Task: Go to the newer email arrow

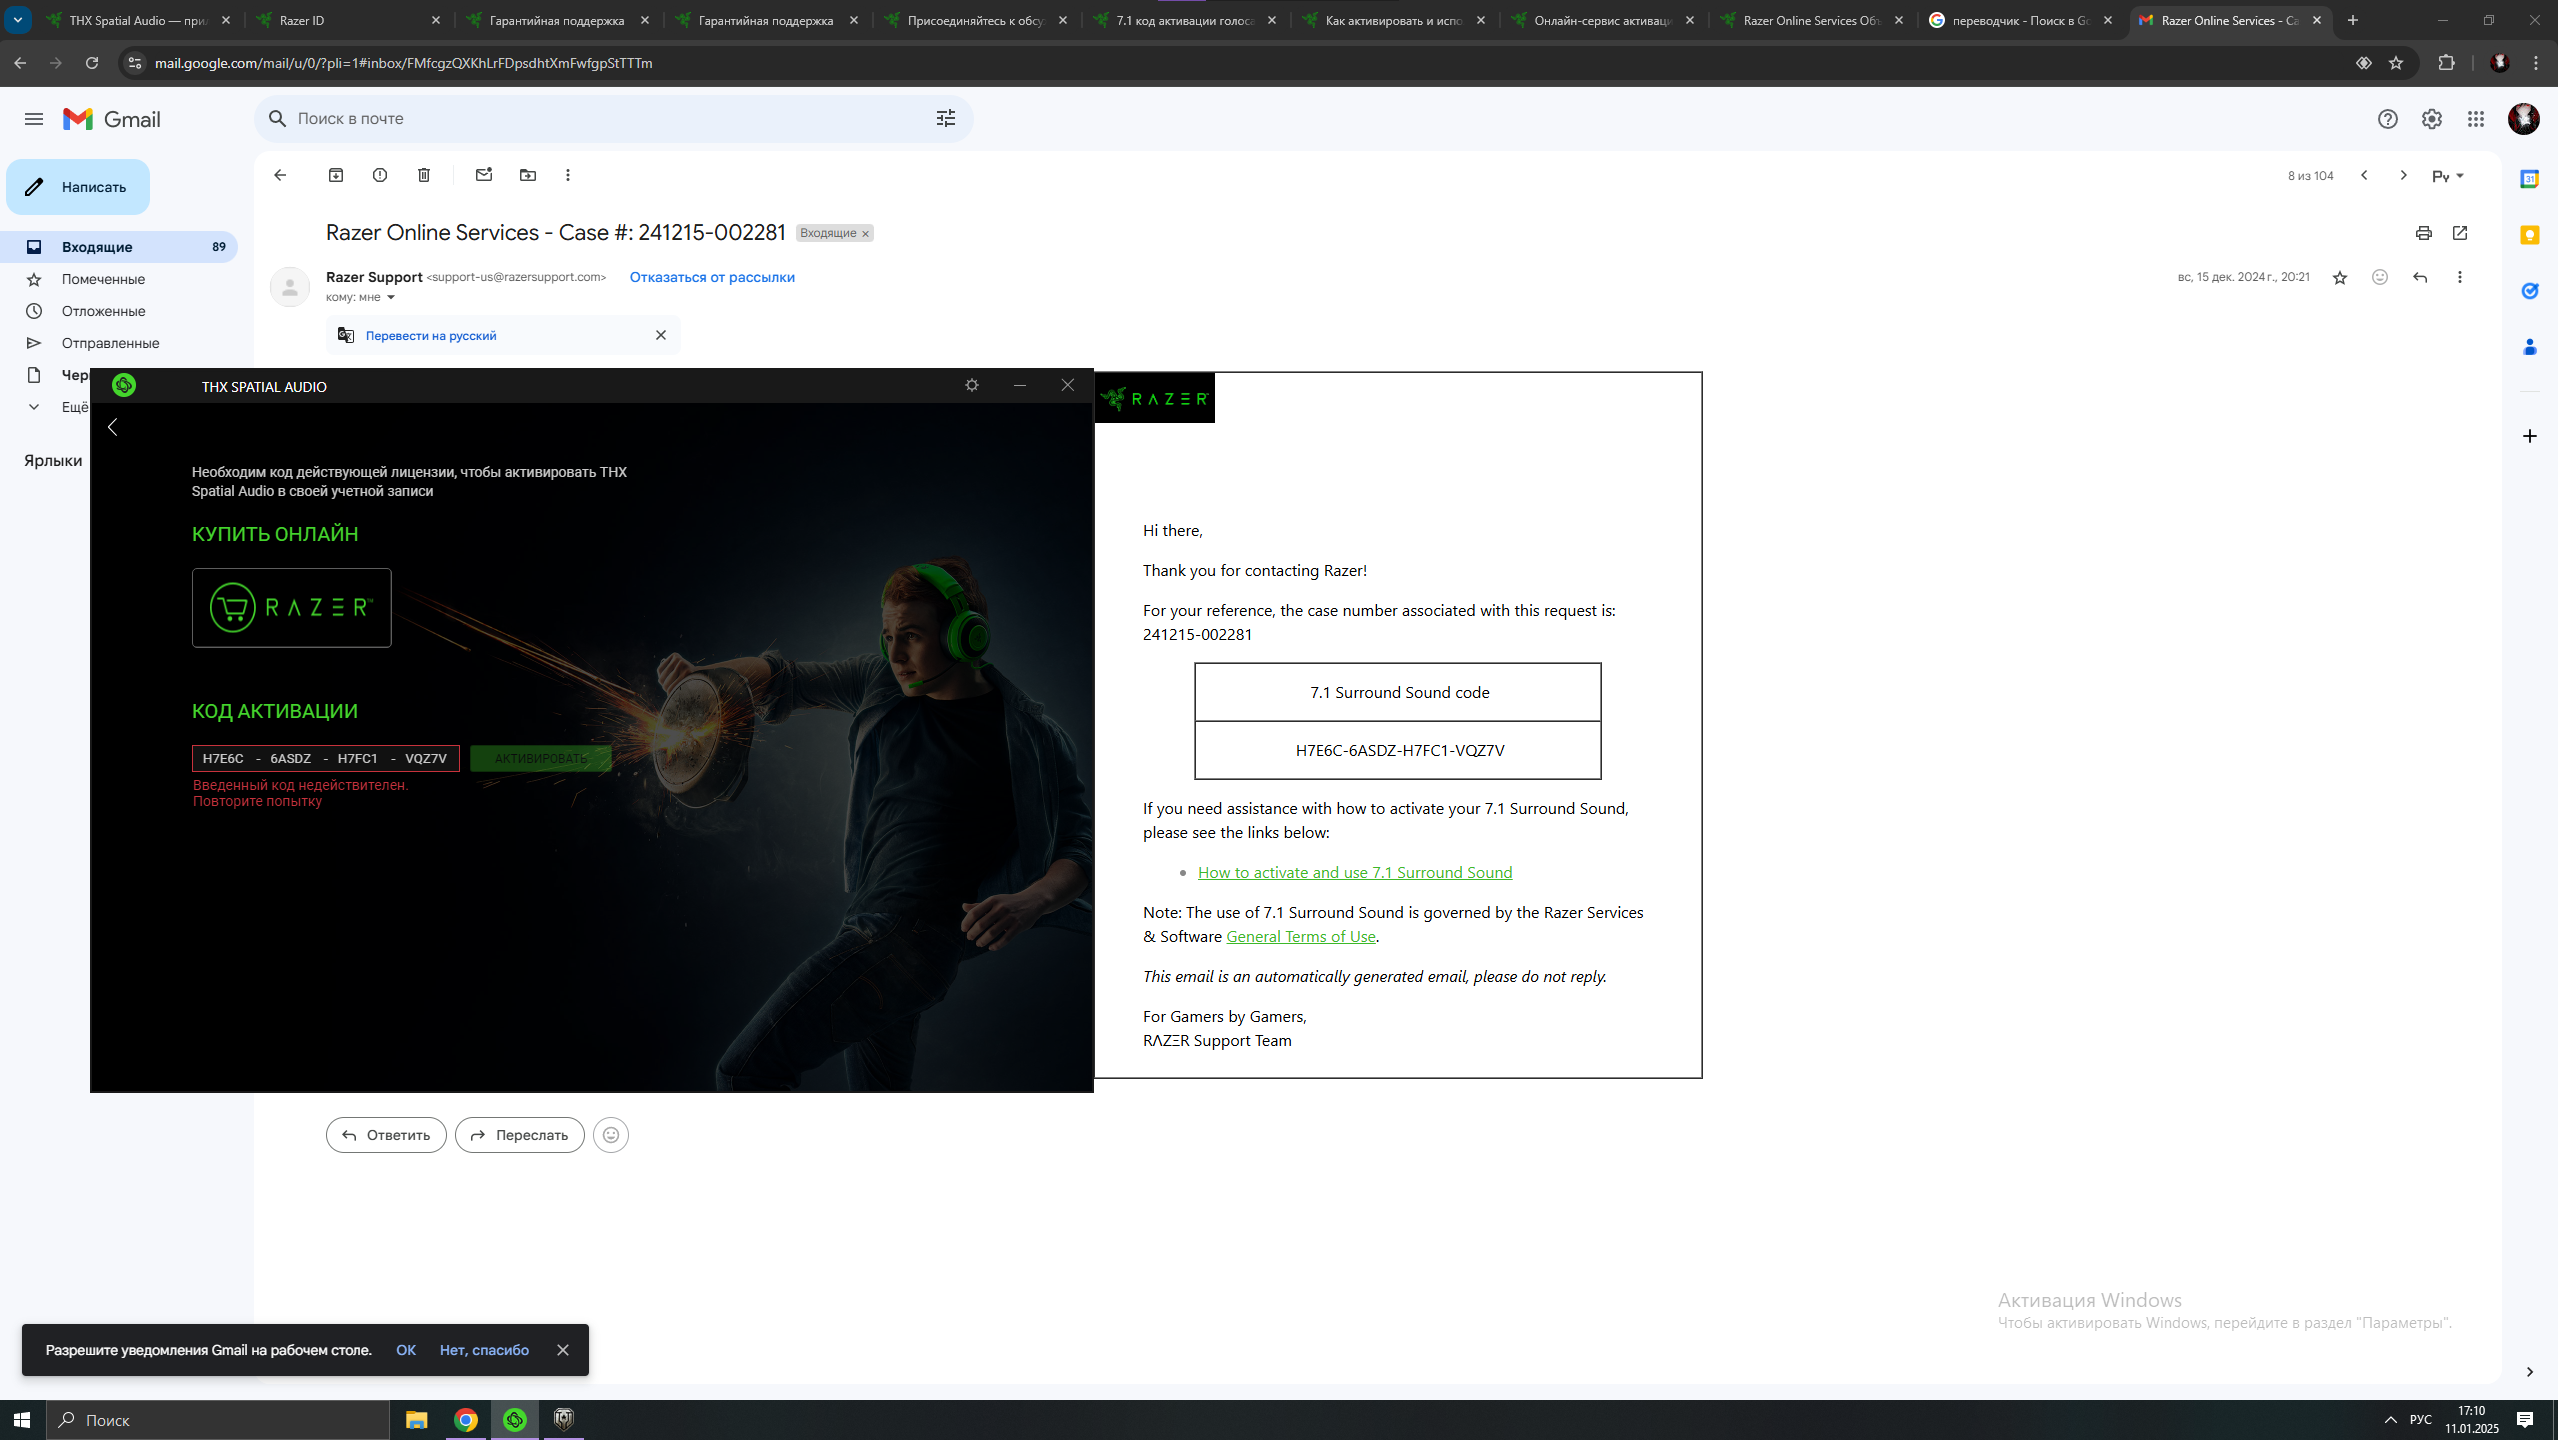Action: click(2364, 175)
